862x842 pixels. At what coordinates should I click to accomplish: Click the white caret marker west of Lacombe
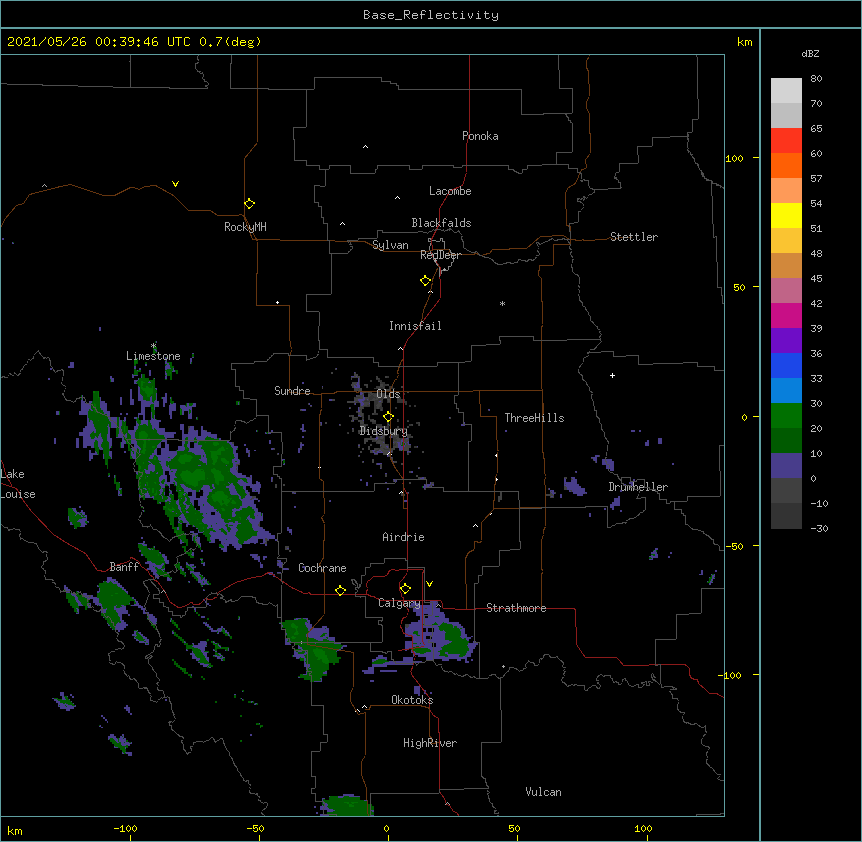(397, 197)
